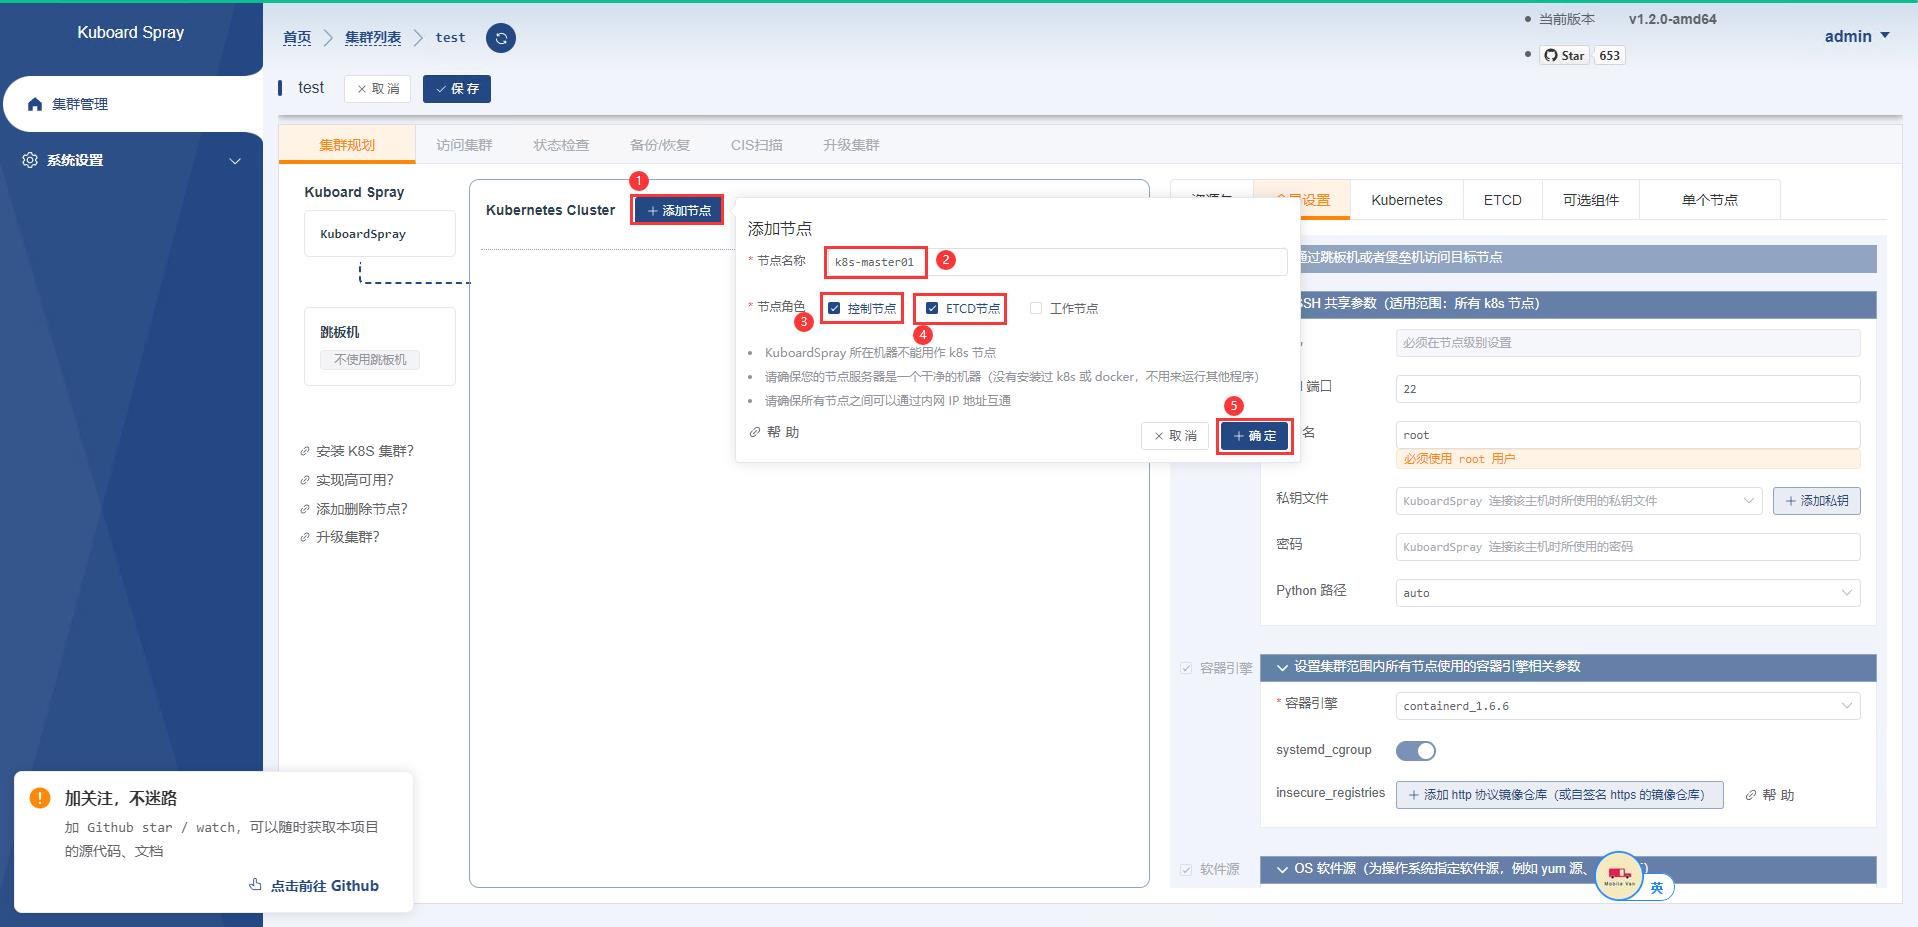
Task: Open the 私钥文件 dropdown
Action: tap(1579, 501)
